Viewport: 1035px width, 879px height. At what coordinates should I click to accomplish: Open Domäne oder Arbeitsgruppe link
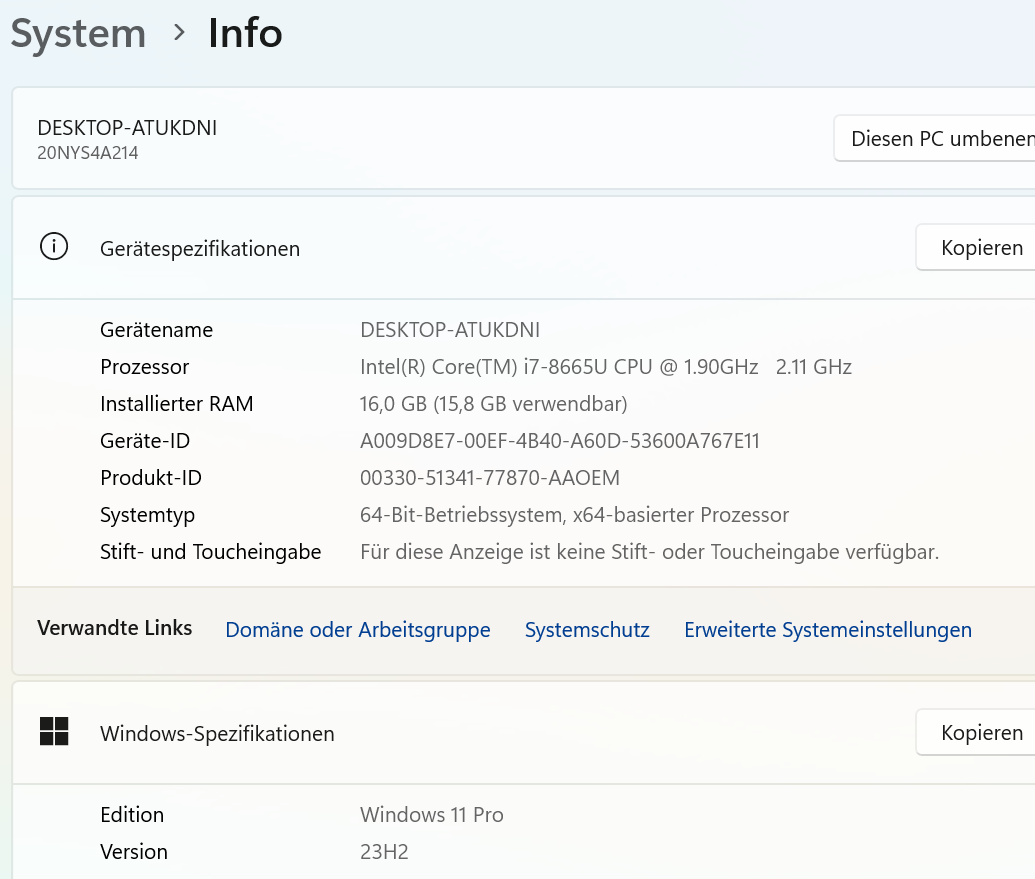358,630
